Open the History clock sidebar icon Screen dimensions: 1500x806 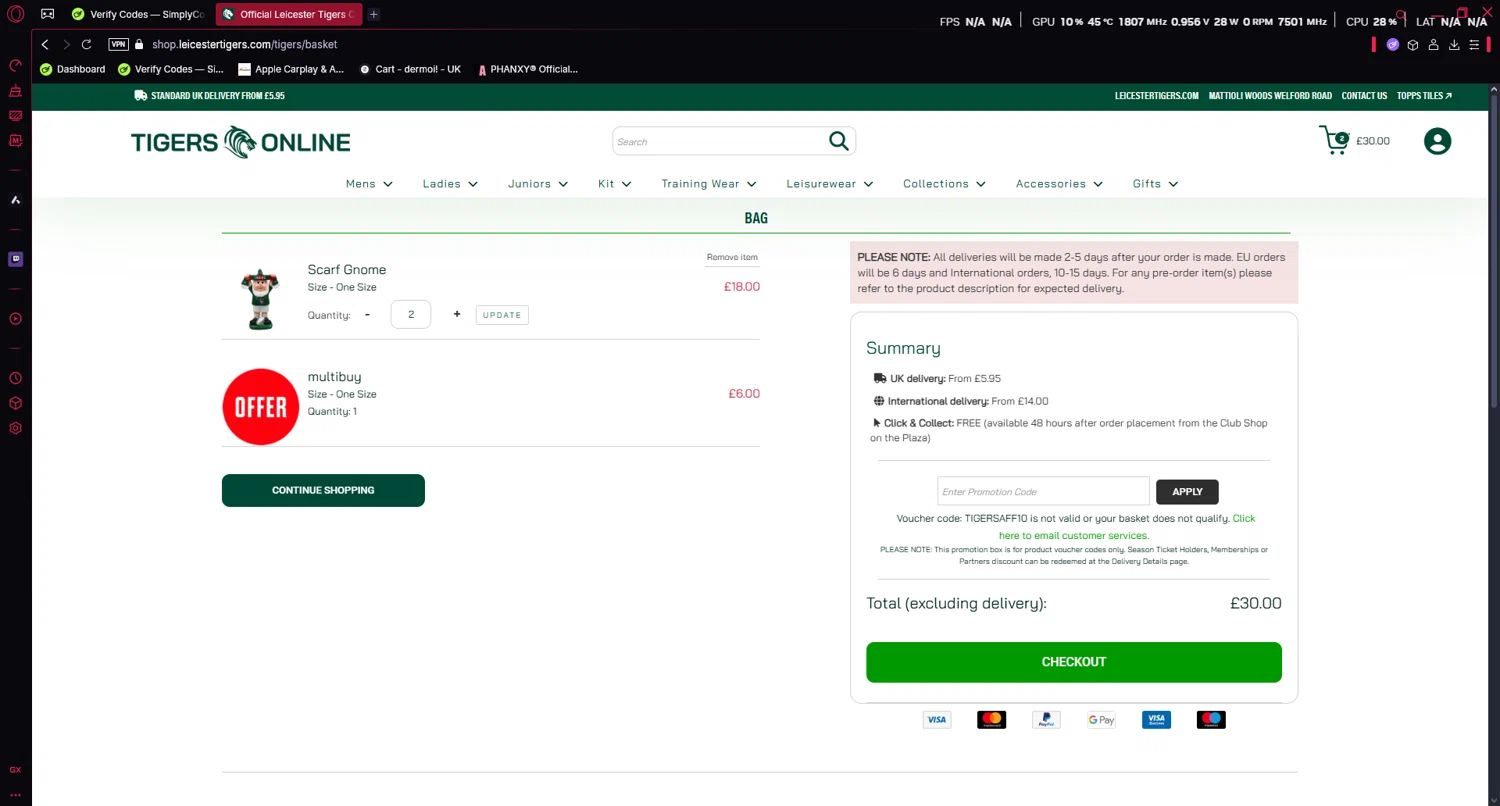tap(15, 378)
